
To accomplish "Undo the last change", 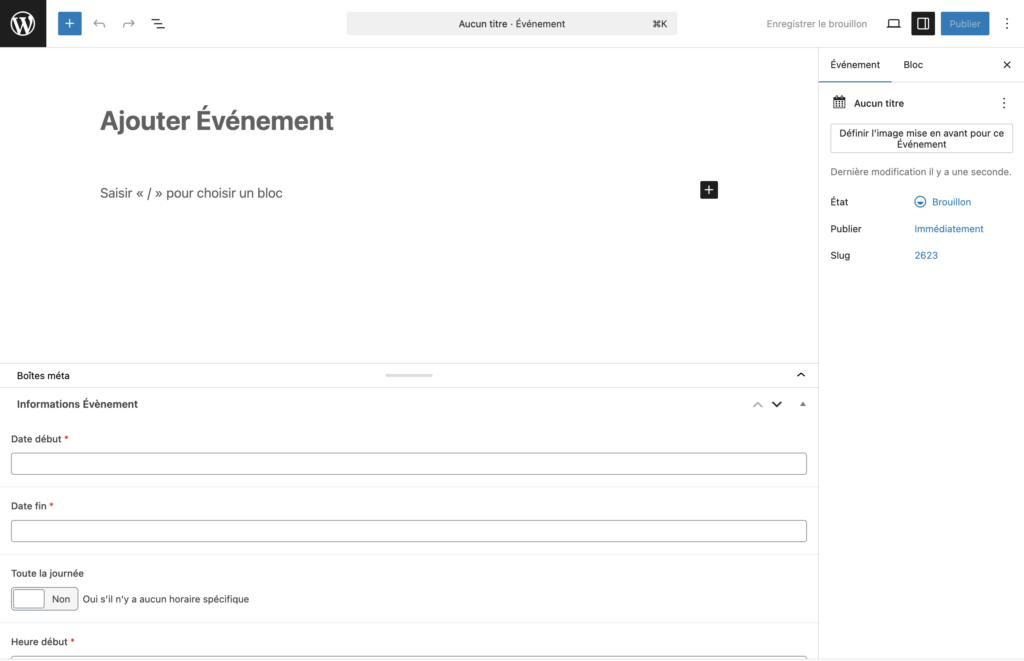I will pyautogui.click(x=99, y=24).
